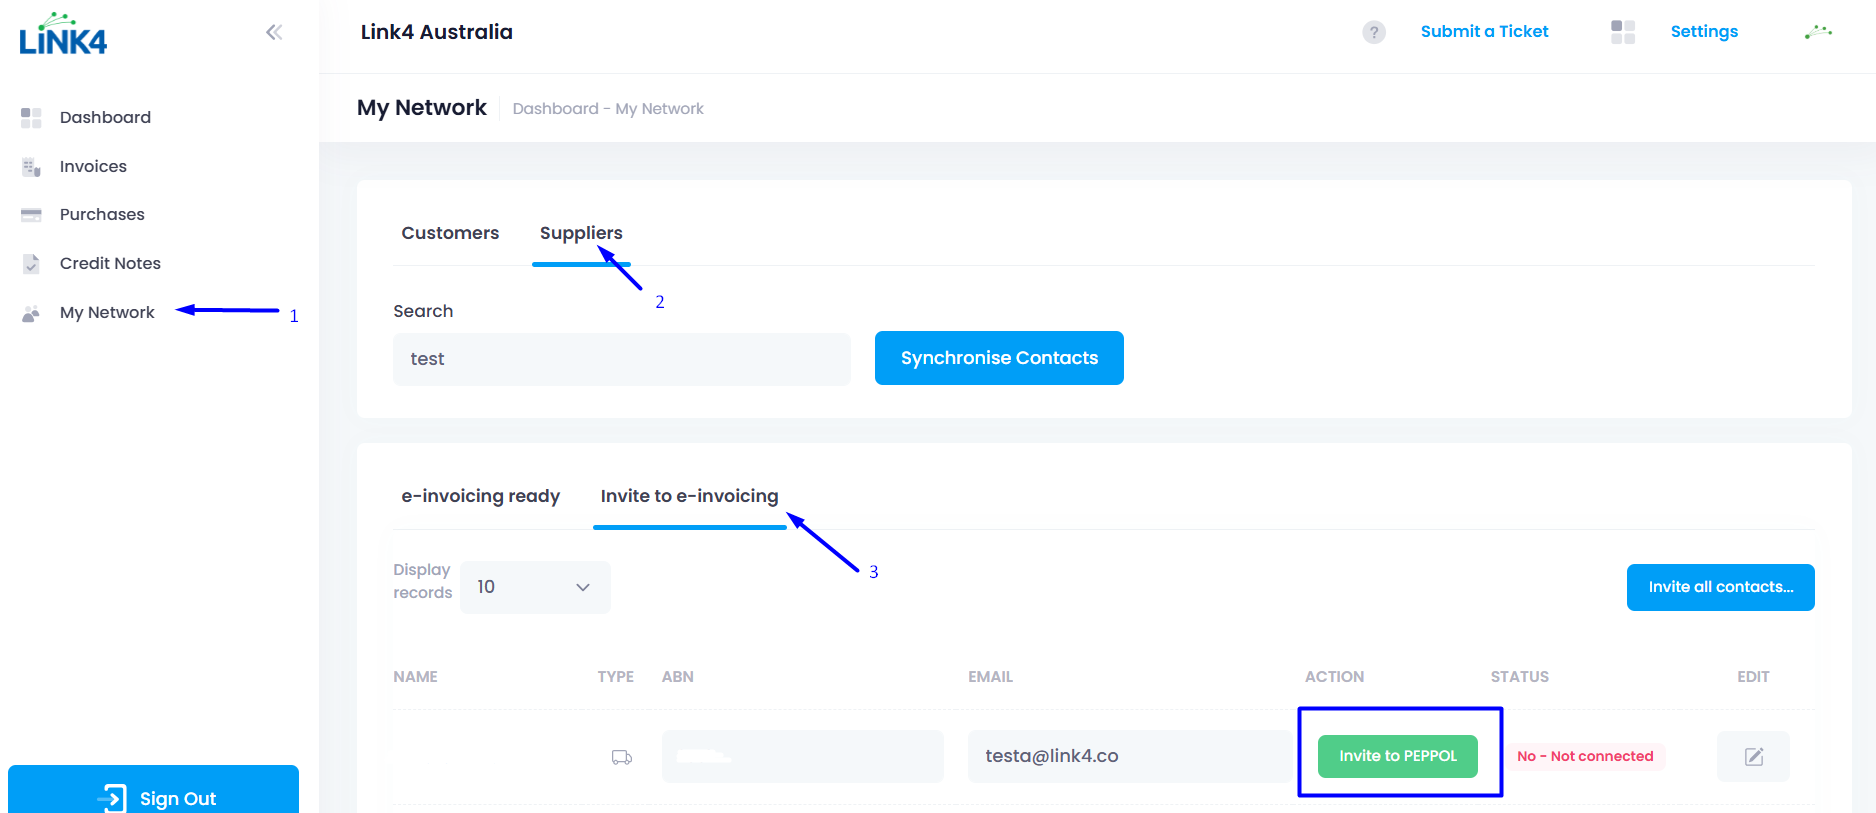Select the Suppliers tab
Viewport: 1876px width, 813px height.
[581, 233]
